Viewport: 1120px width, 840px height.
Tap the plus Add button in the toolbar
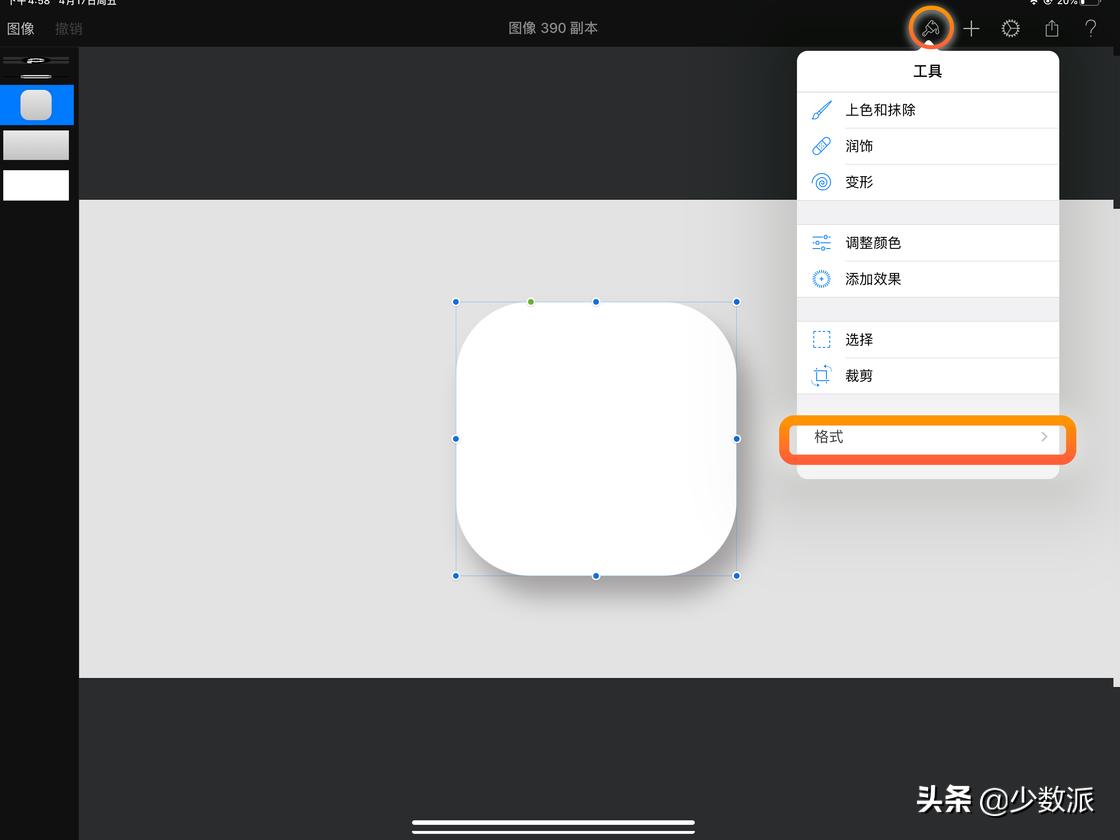[x=971, y=29]
